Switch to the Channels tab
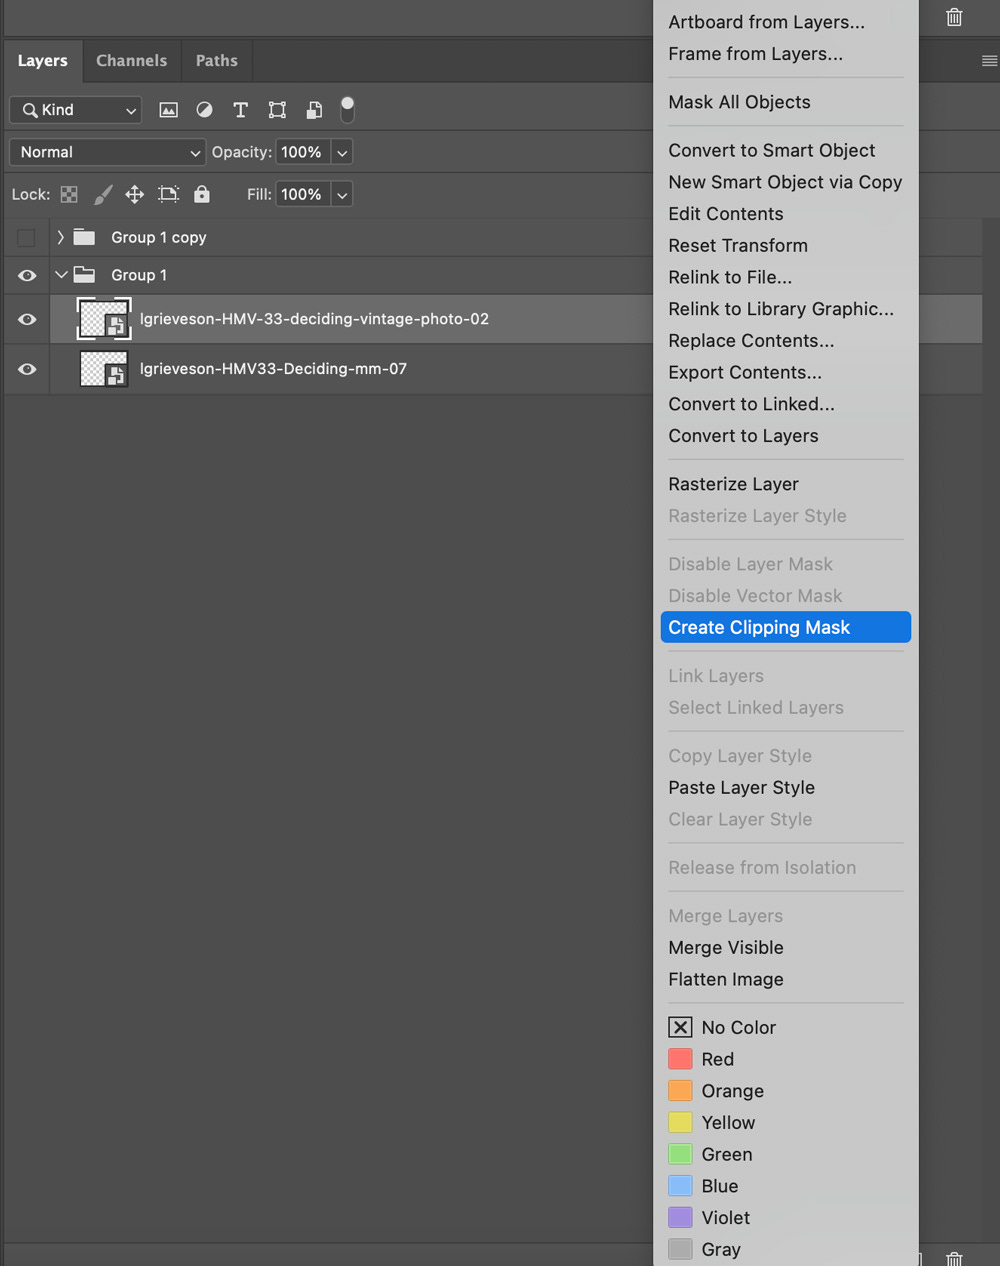The image size is (1000, 1266). pos(132,61)
